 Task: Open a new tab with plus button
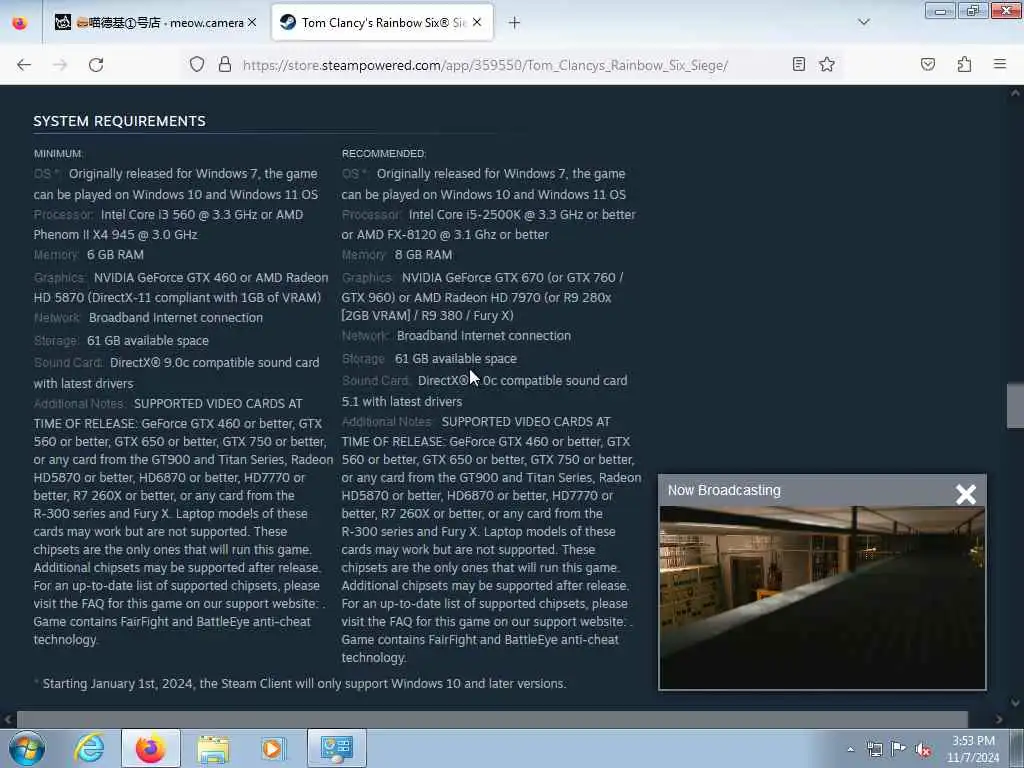(x=515, y=23)
